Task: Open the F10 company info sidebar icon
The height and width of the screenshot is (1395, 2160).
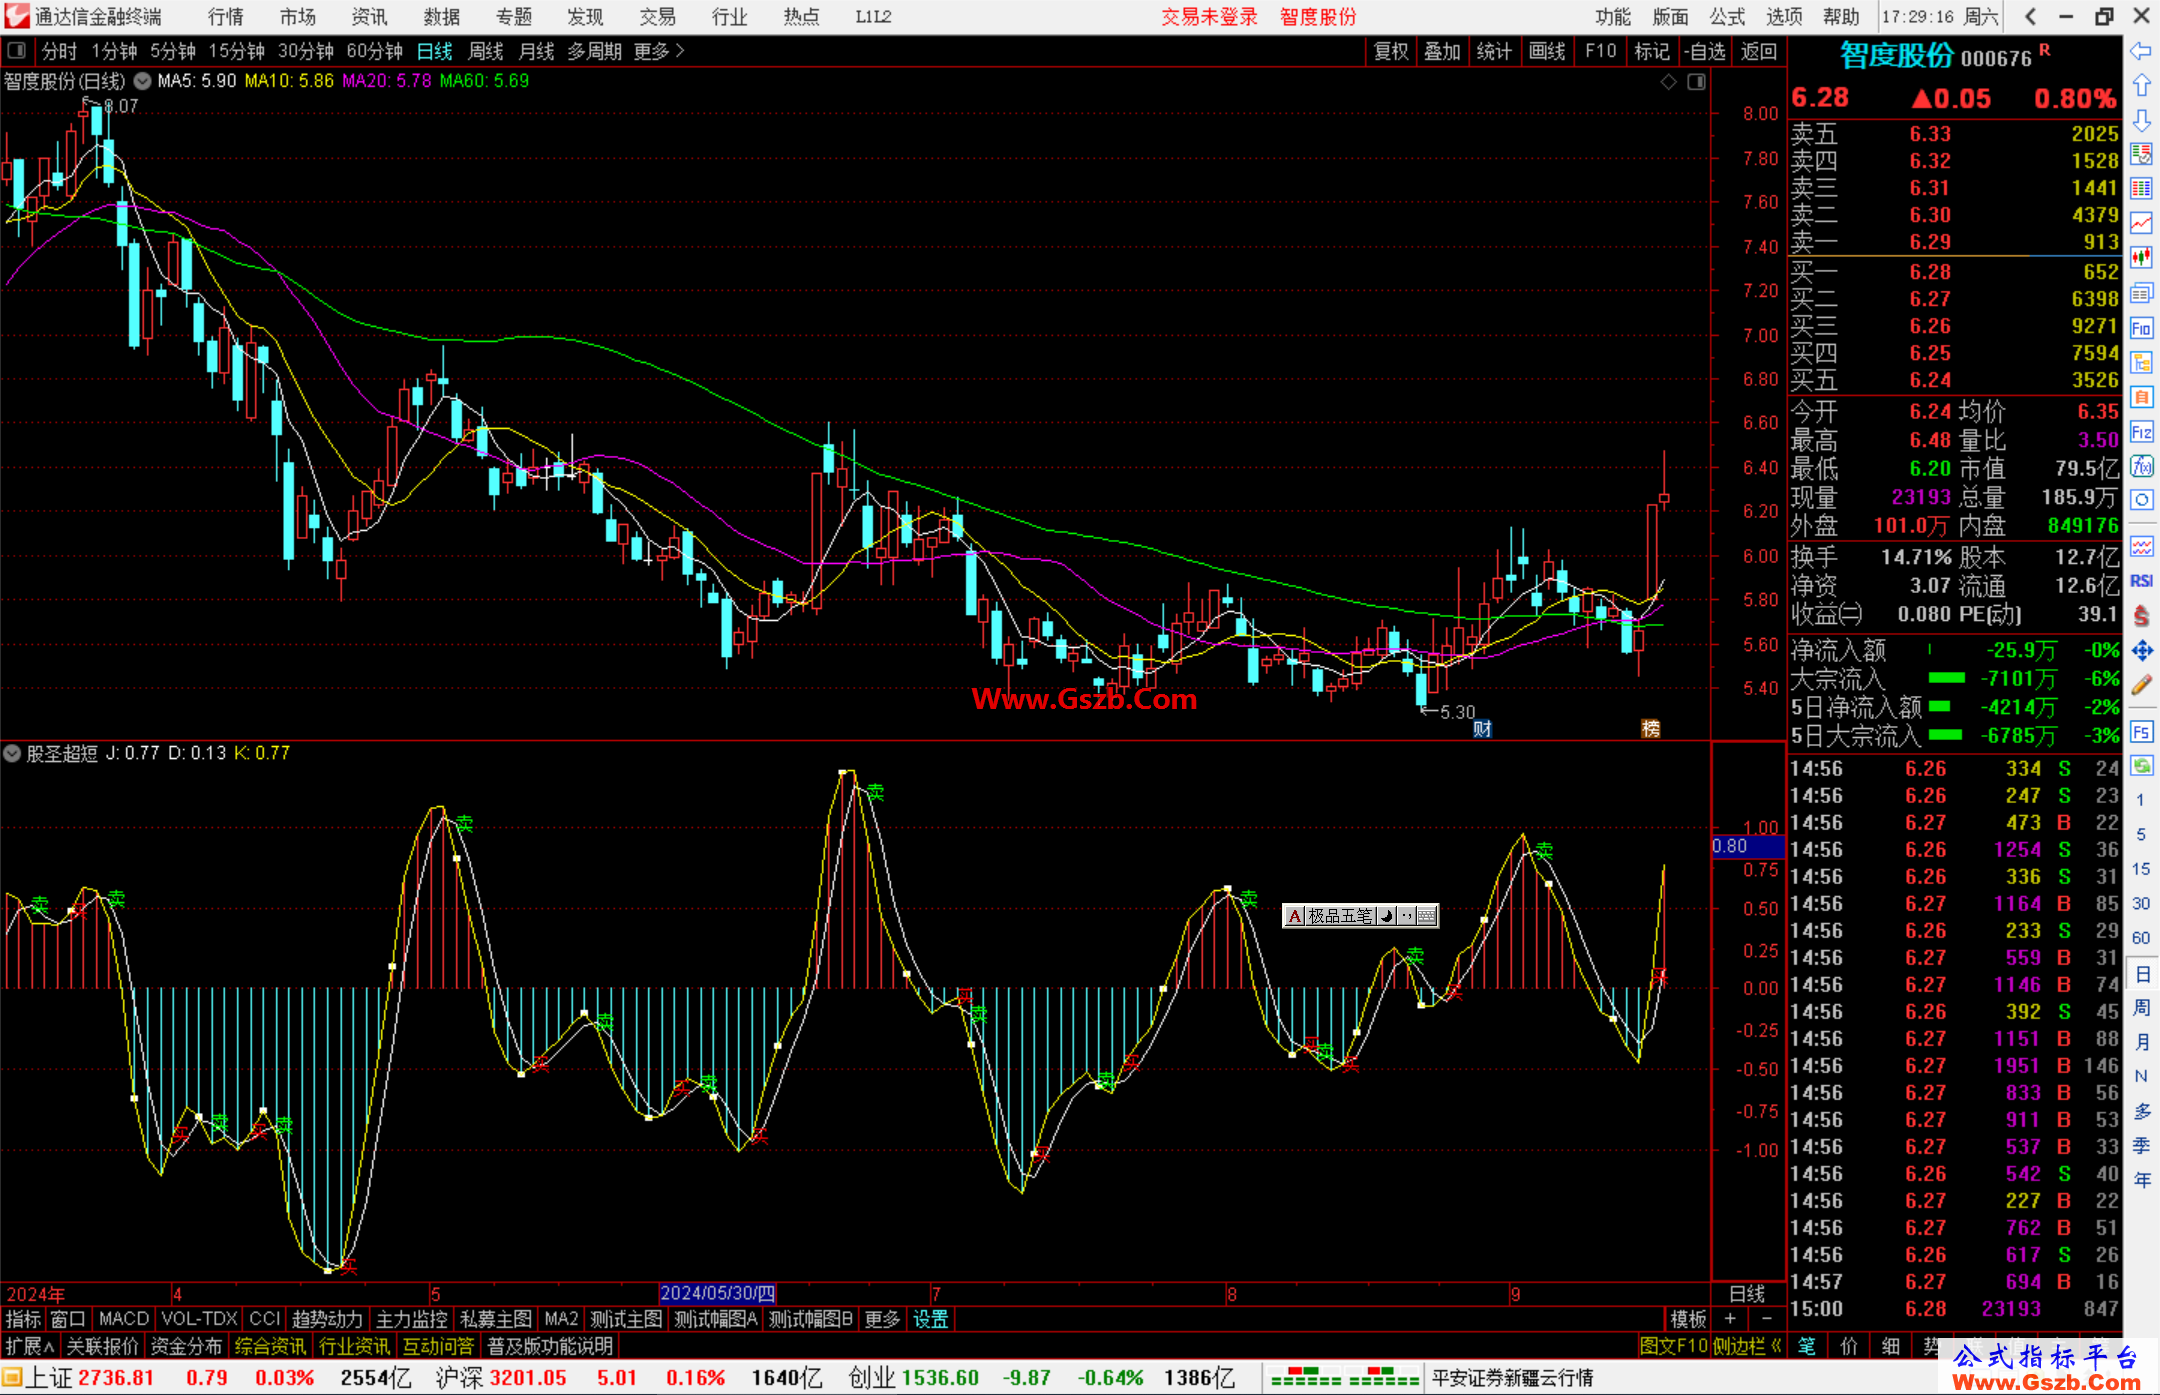Action: point(2141,328)
